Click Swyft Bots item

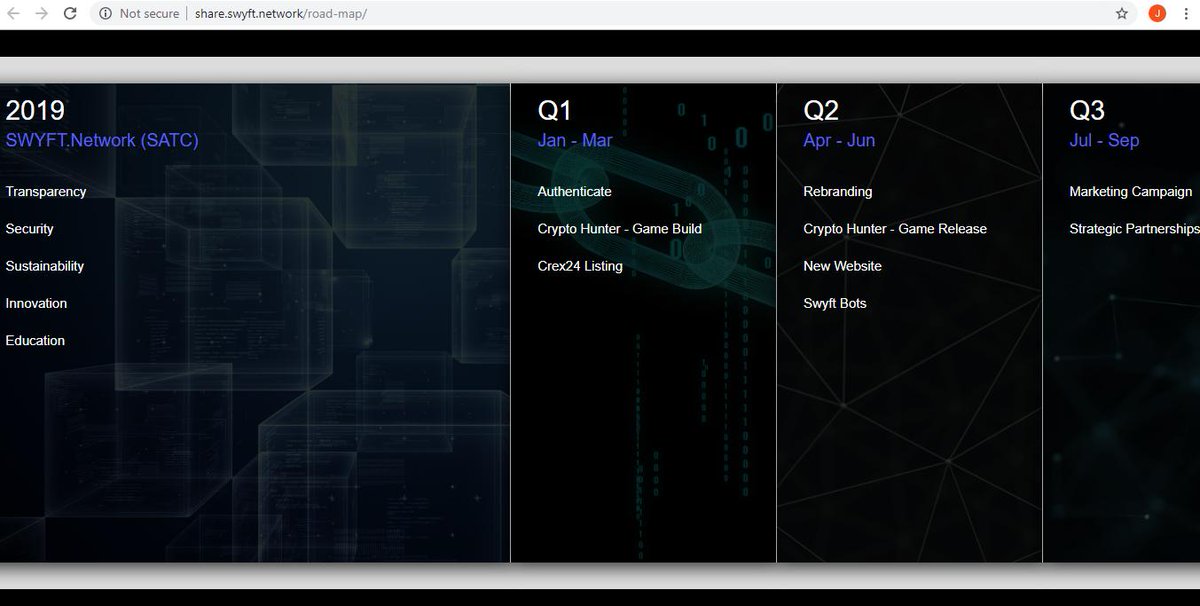(835, 303)
